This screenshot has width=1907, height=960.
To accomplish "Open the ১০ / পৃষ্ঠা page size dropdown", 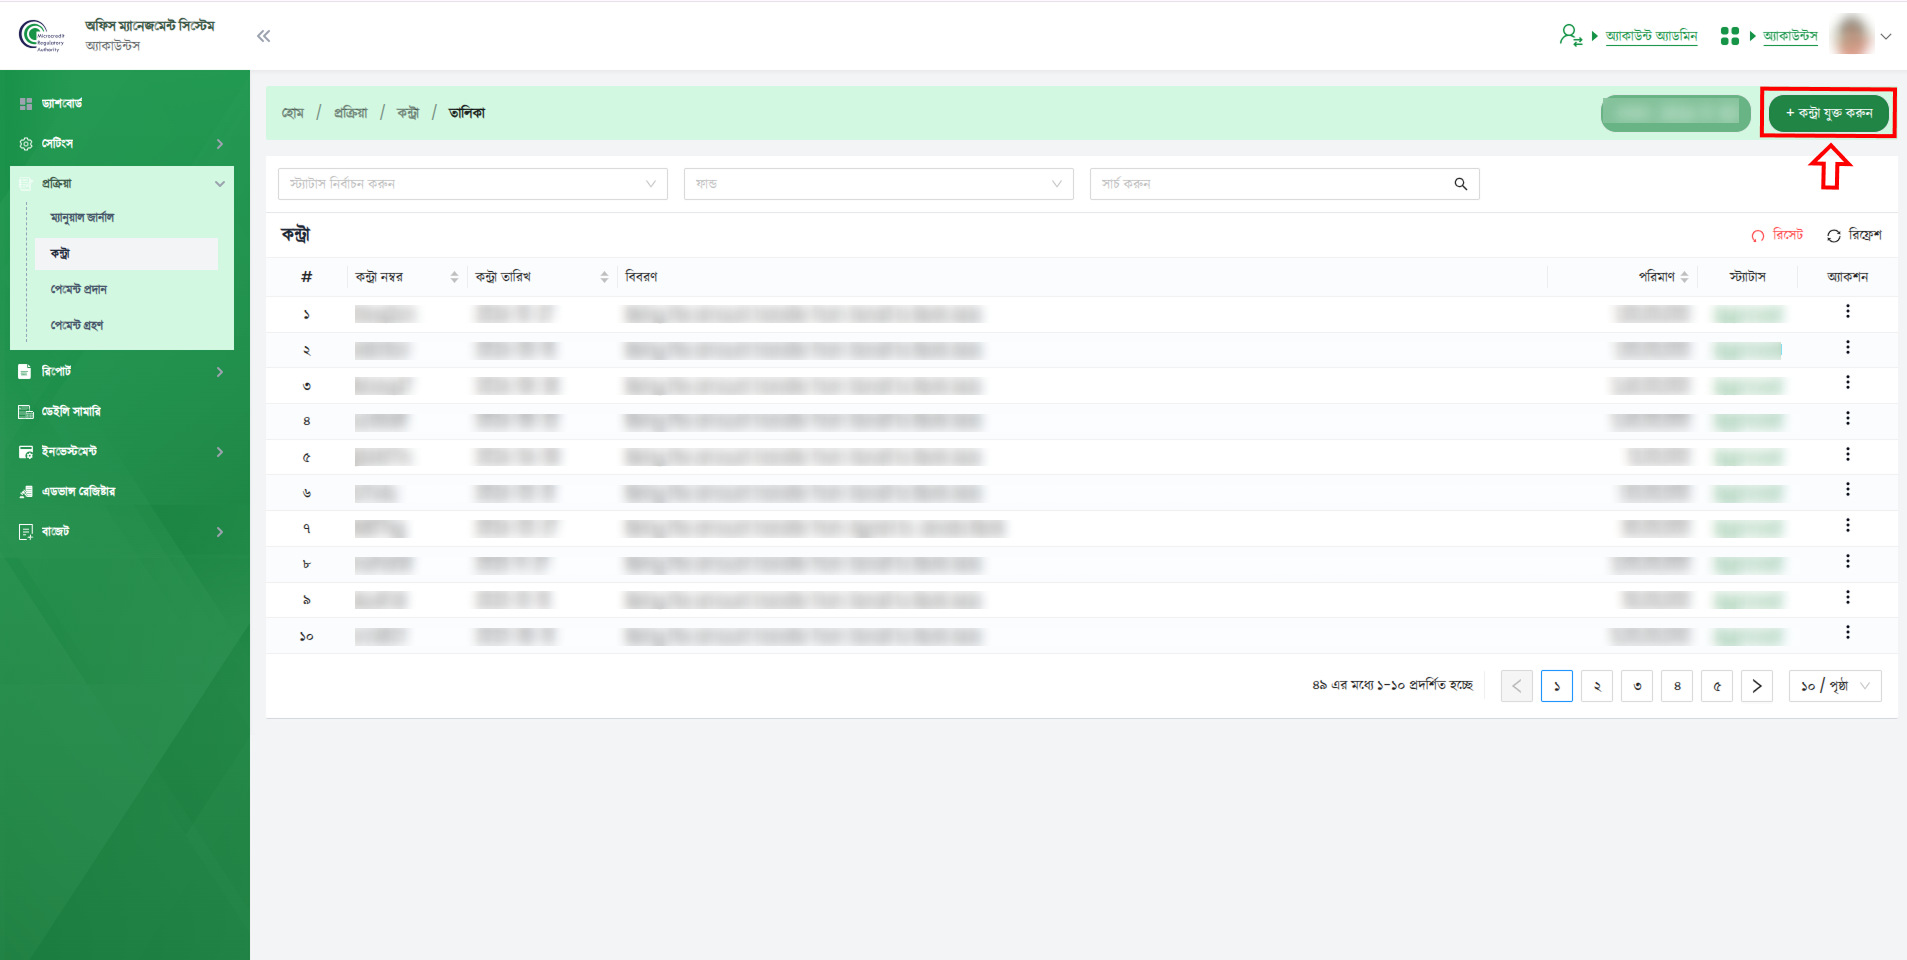I will tap(1835, 686).
